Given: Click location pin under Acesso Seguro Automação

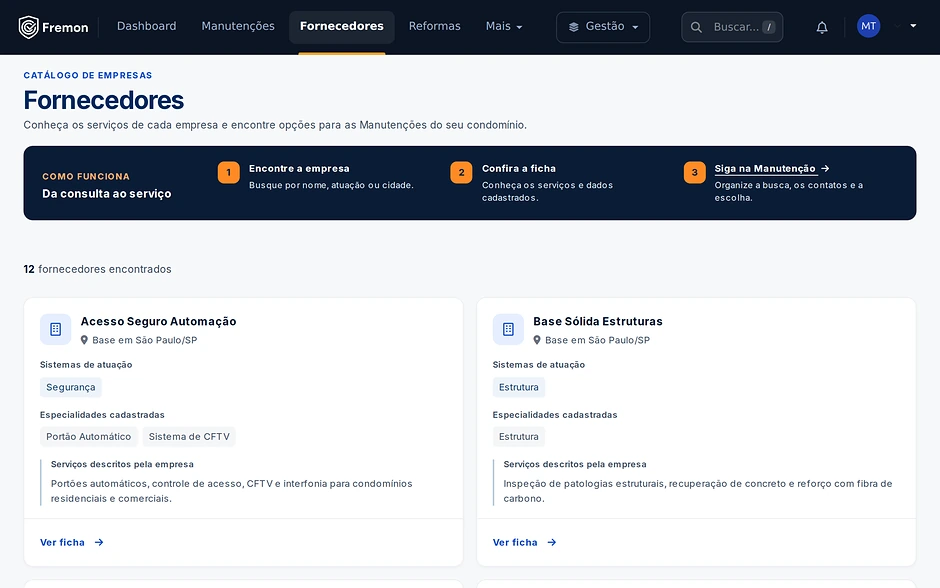Looking at the screenshot, I should click(85, 340).
